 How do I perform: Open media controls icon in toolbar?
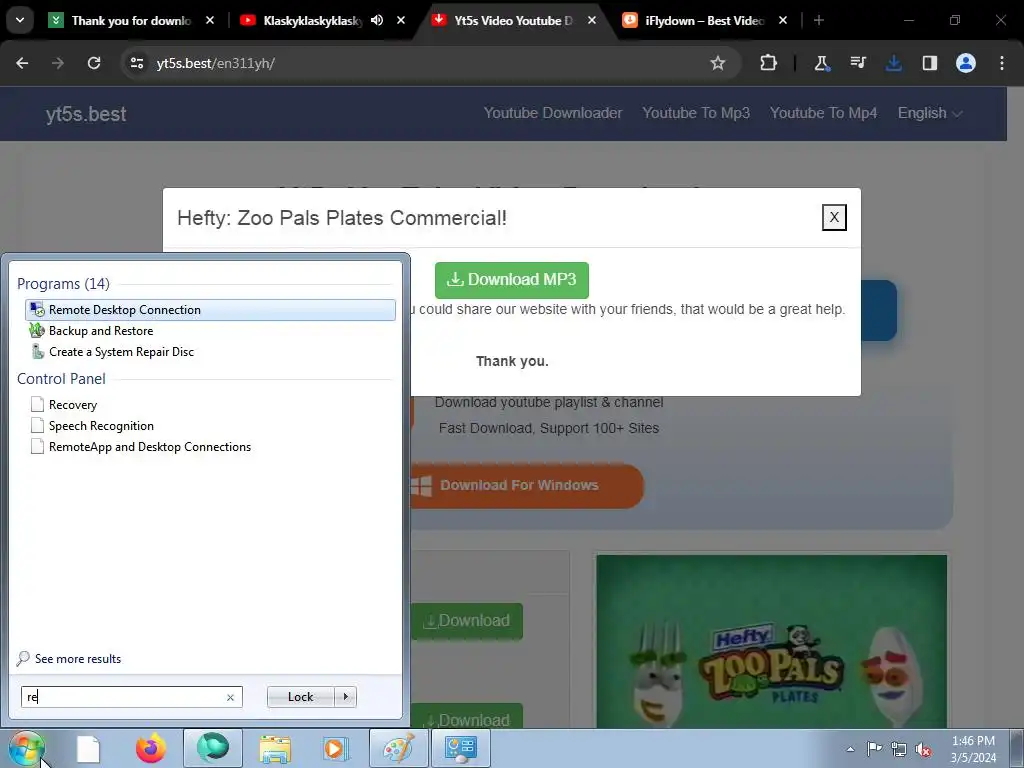[x=858, y=63]
